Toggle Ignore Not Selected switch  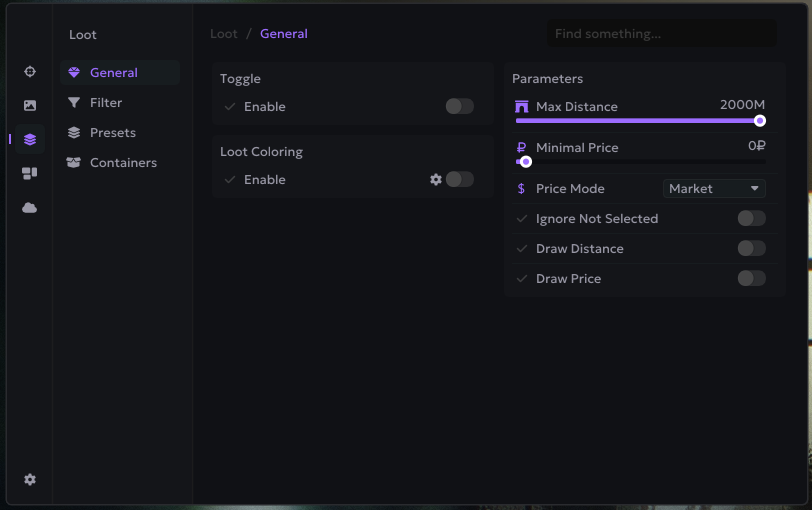tap(751, 219)
